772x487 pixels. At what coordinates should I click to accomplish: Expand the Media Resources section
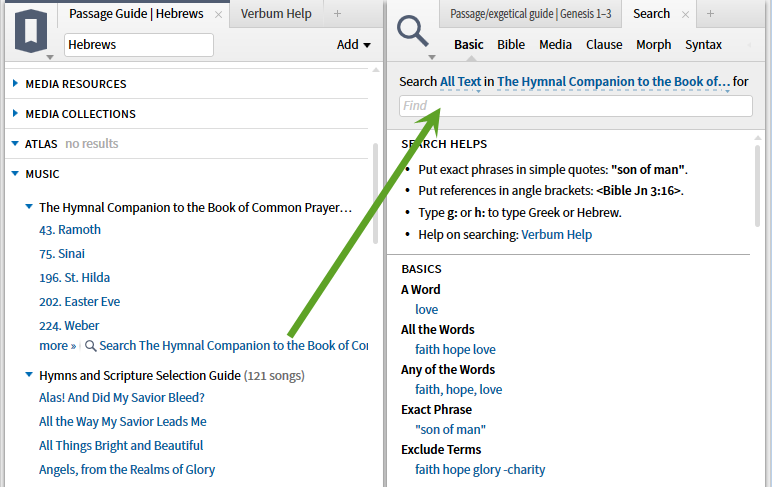[x=16, y=84]
